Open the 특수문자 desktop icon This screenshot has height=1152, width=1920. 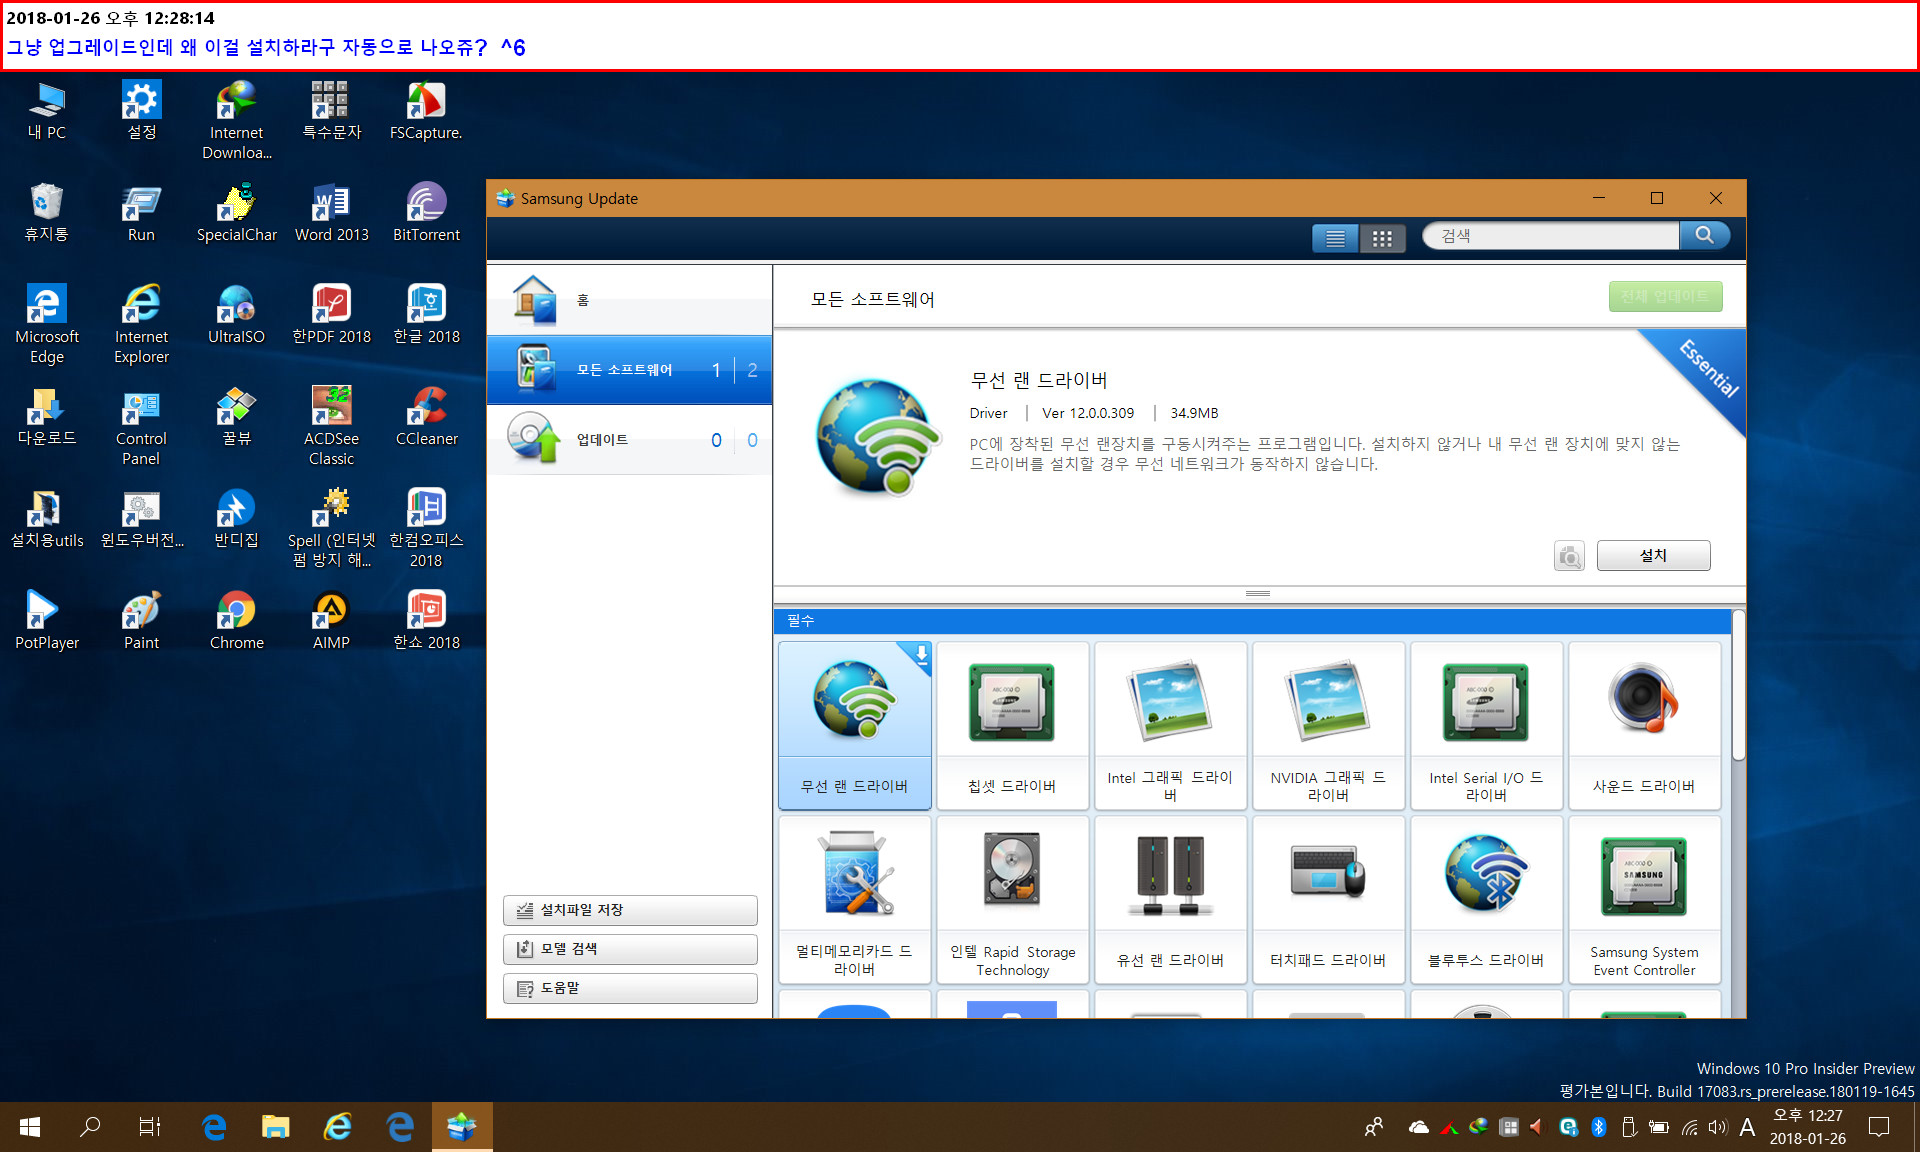[x=331, y=110]
